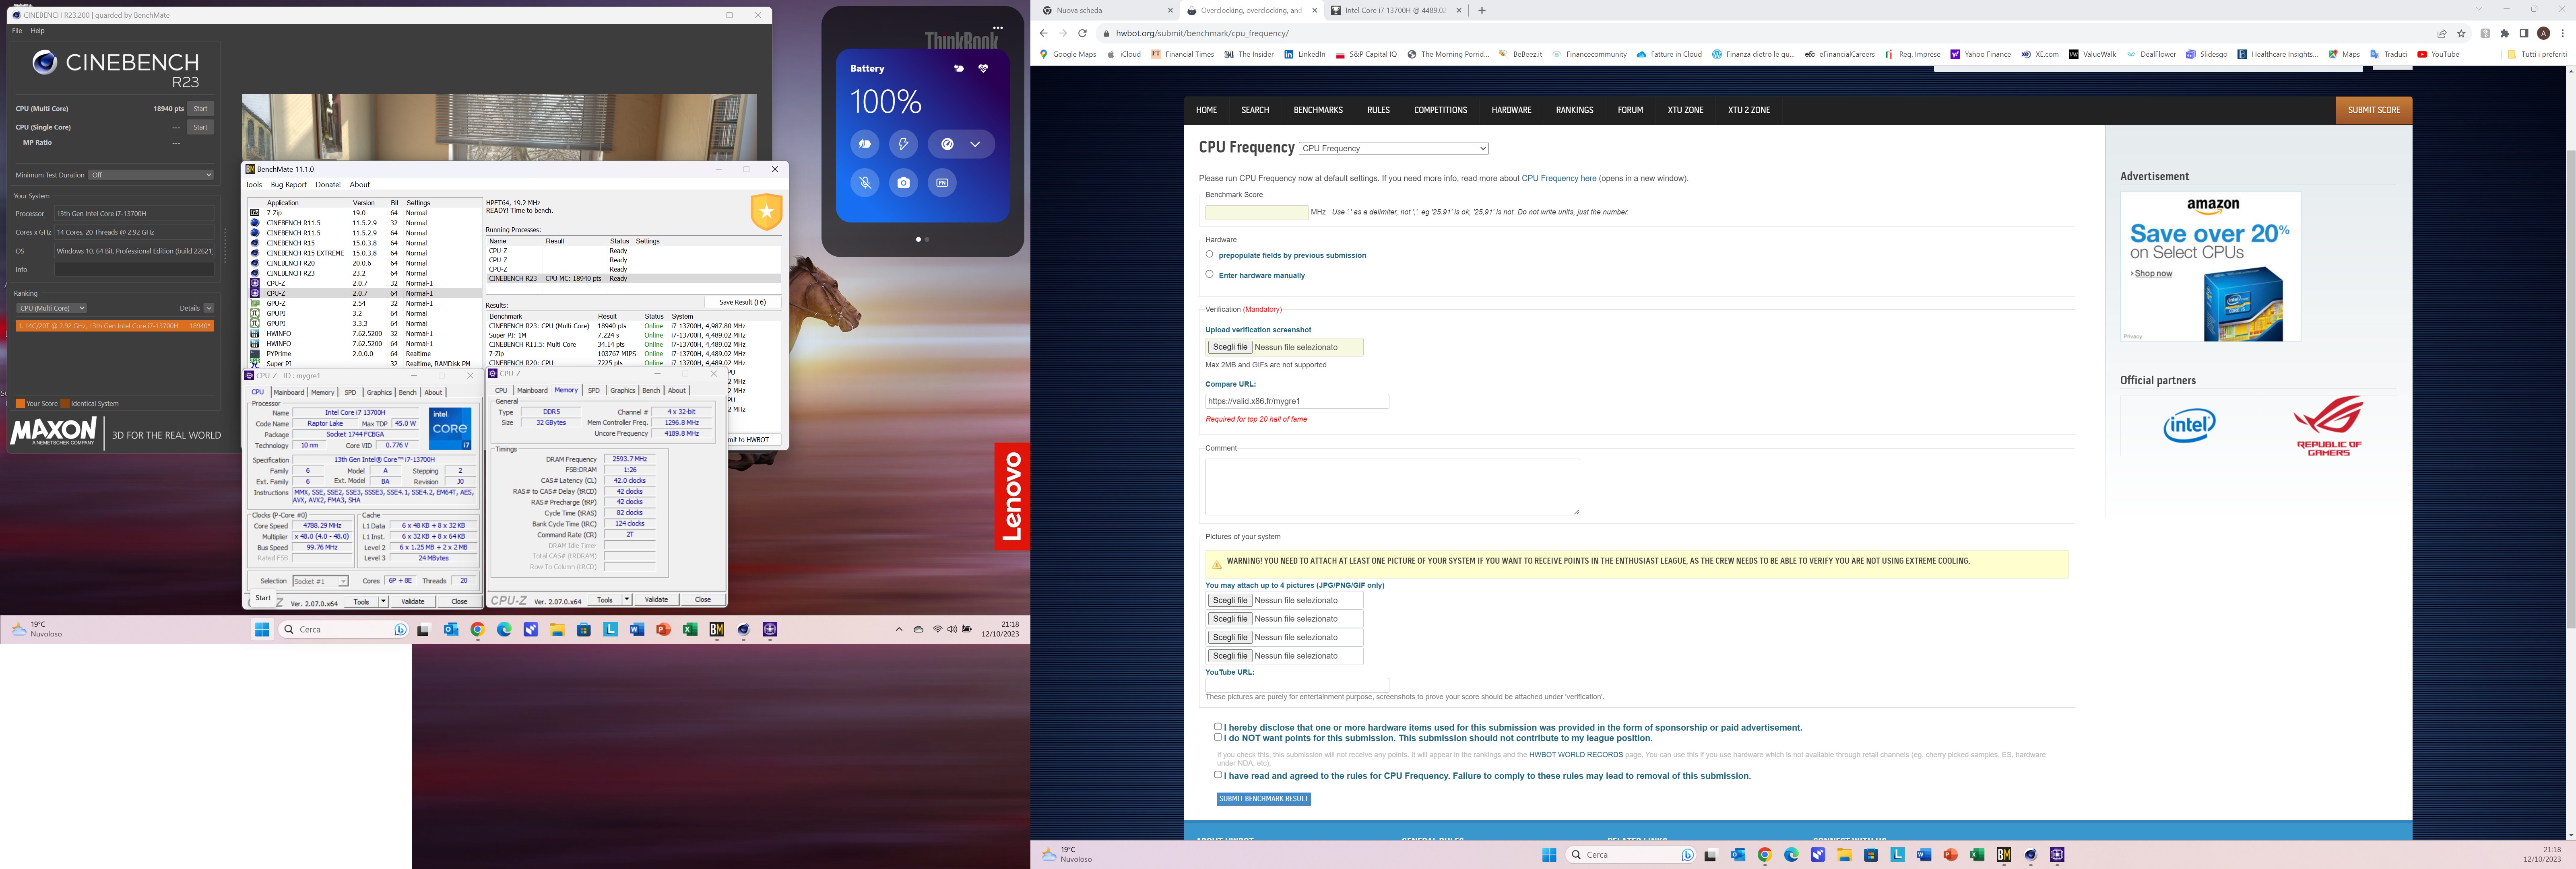Screen dimensions: 2576x869
Task: Click the Compare URL input field
Action: tap(1297, 401)
